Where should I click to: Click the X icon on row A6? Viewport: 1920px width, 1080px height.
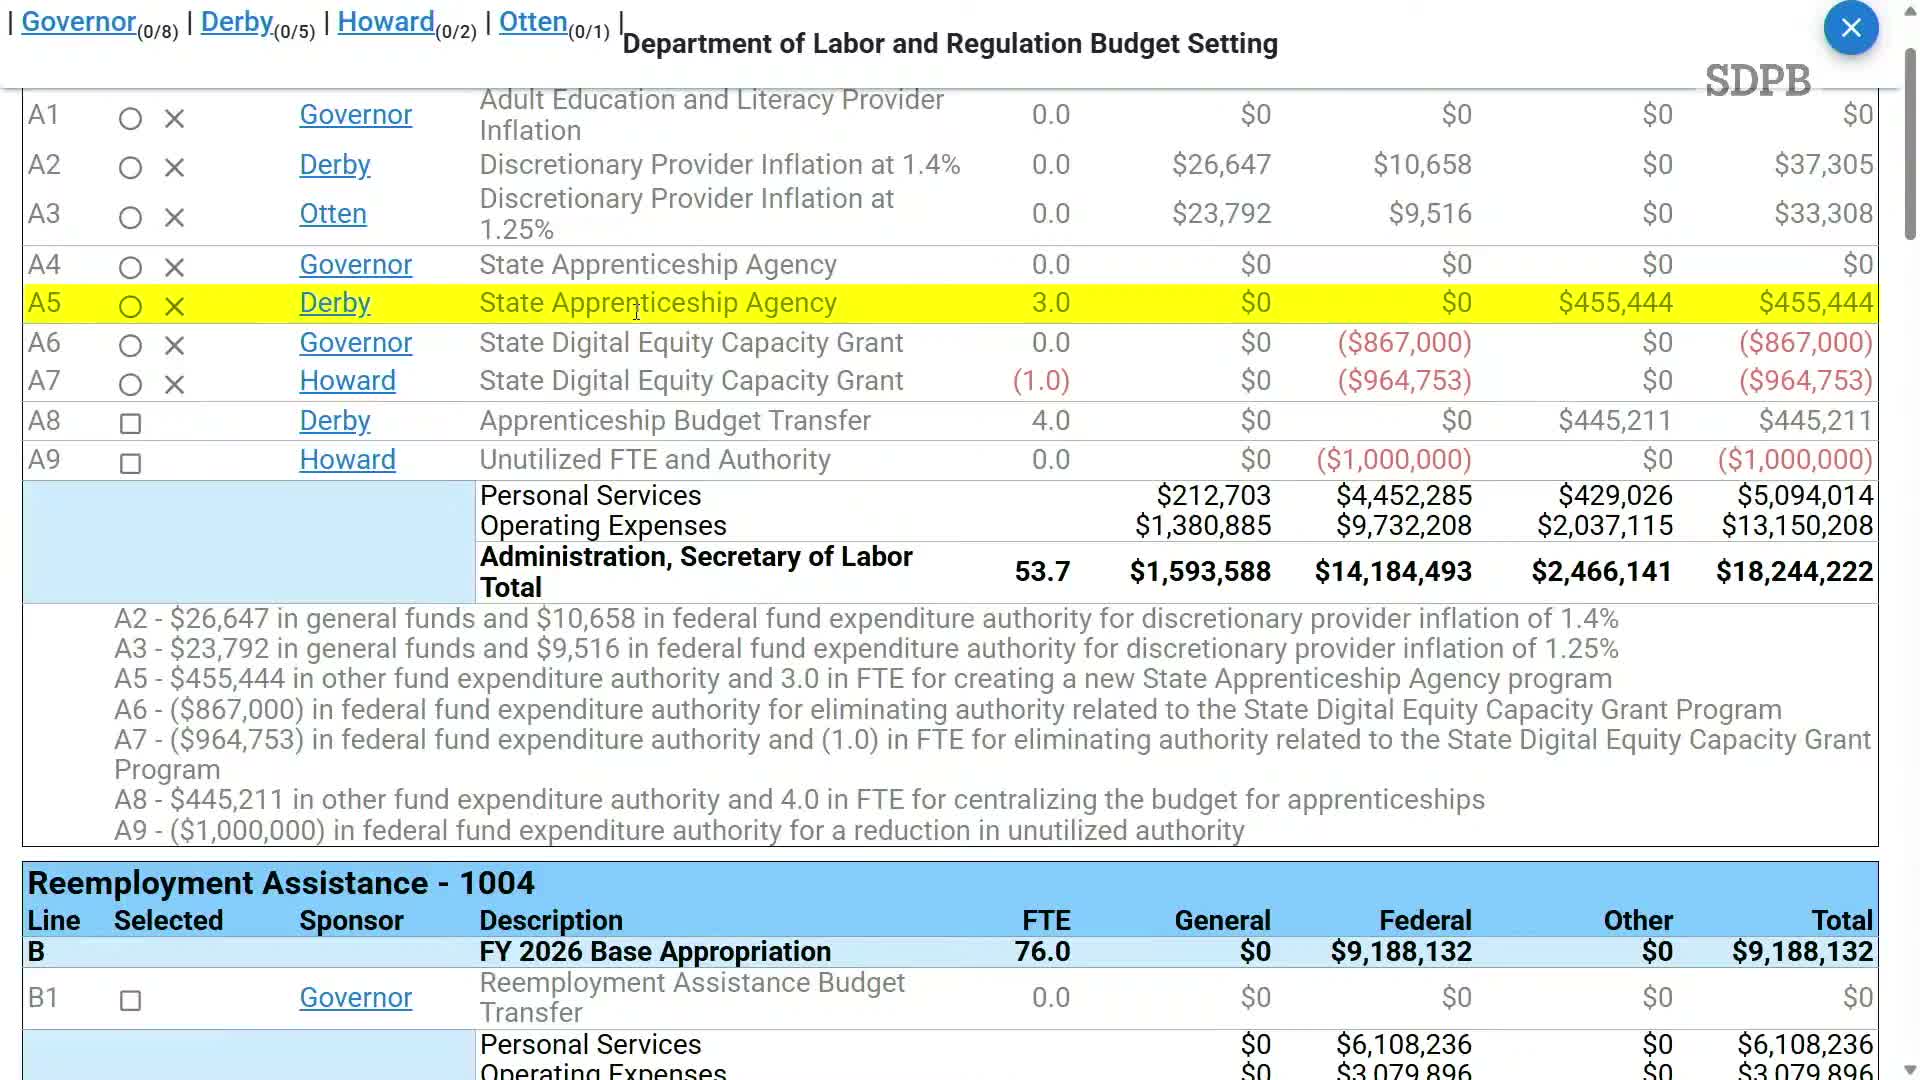[x=174, y=346]
